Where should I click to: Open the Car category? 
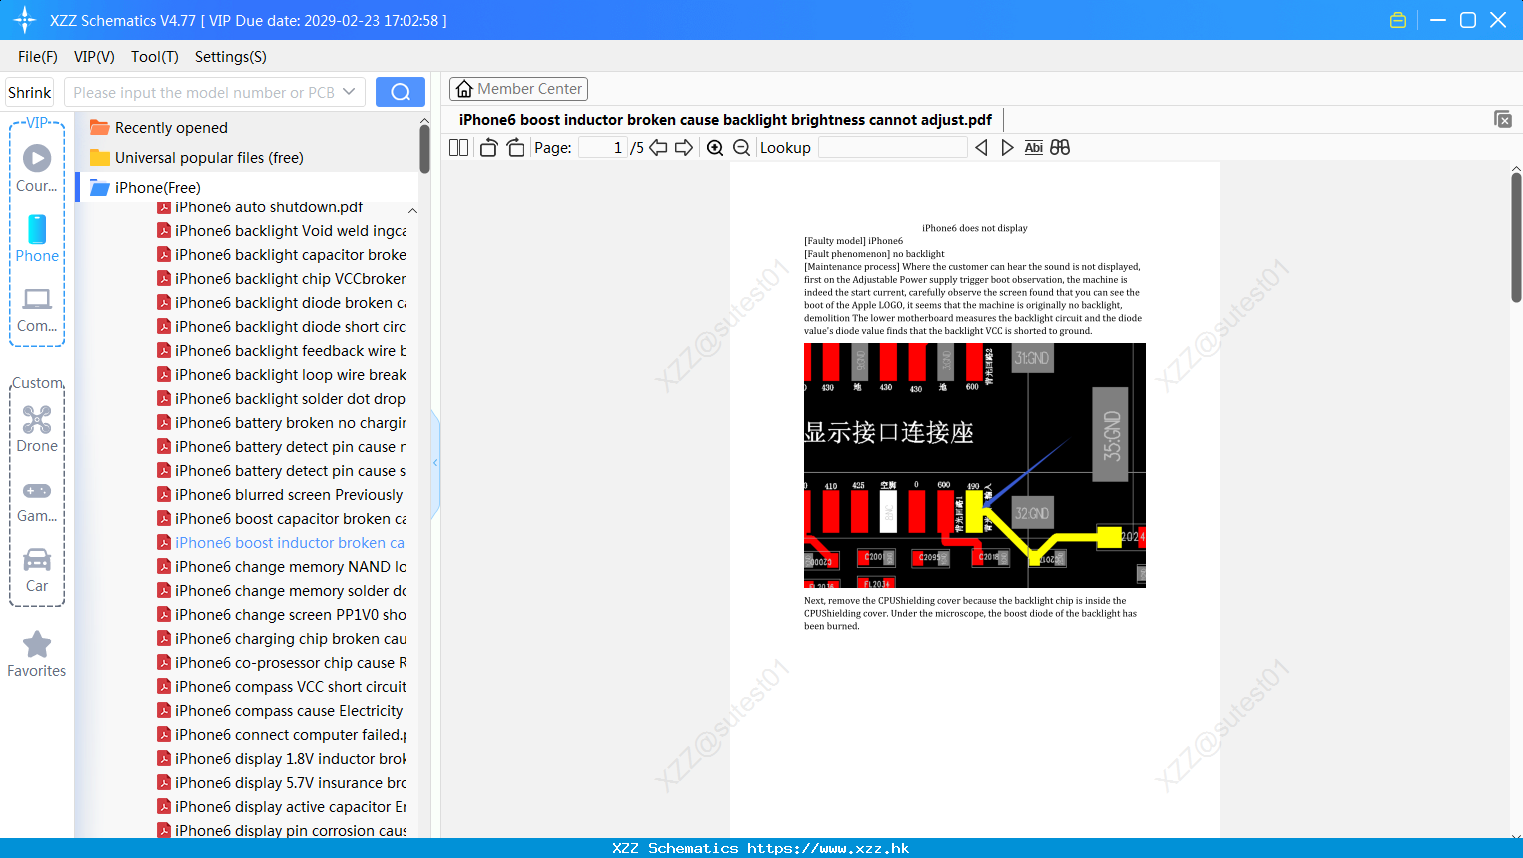click(37, 569)
